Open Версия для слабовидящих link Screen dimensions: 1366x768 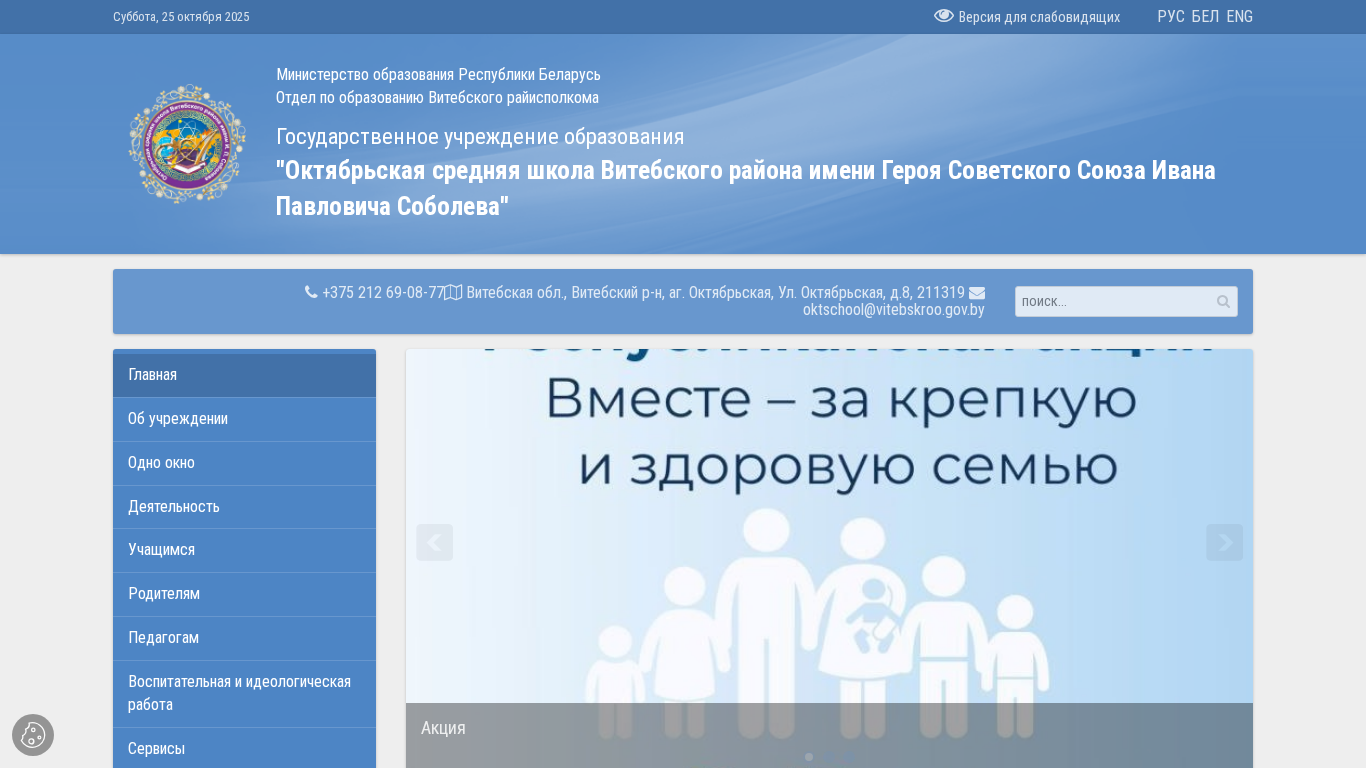1039,17
